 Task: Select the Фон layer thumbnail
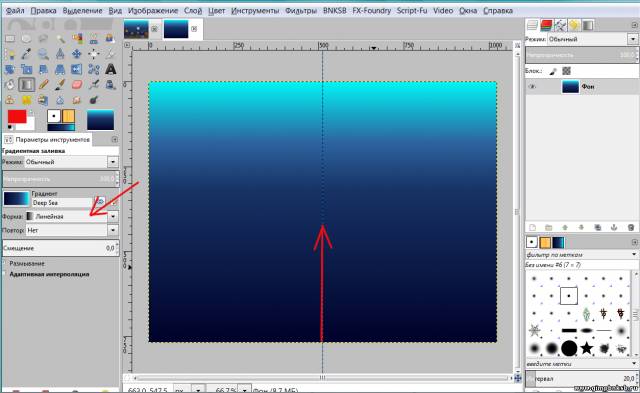(570, 87)
